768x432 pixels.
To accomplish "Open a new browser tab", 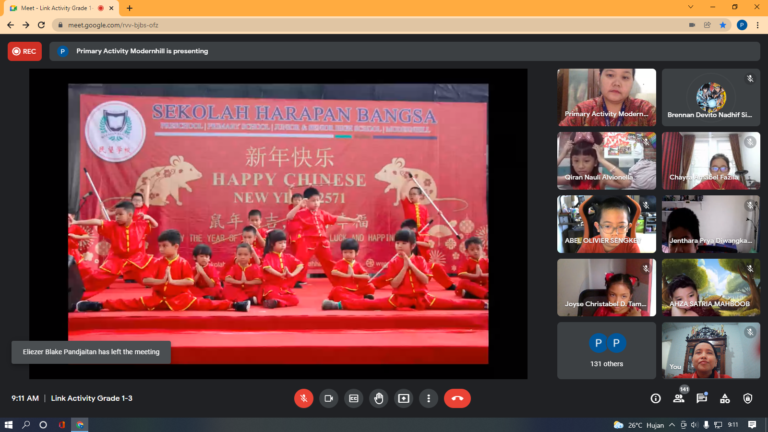I will (x=129, y=8).
